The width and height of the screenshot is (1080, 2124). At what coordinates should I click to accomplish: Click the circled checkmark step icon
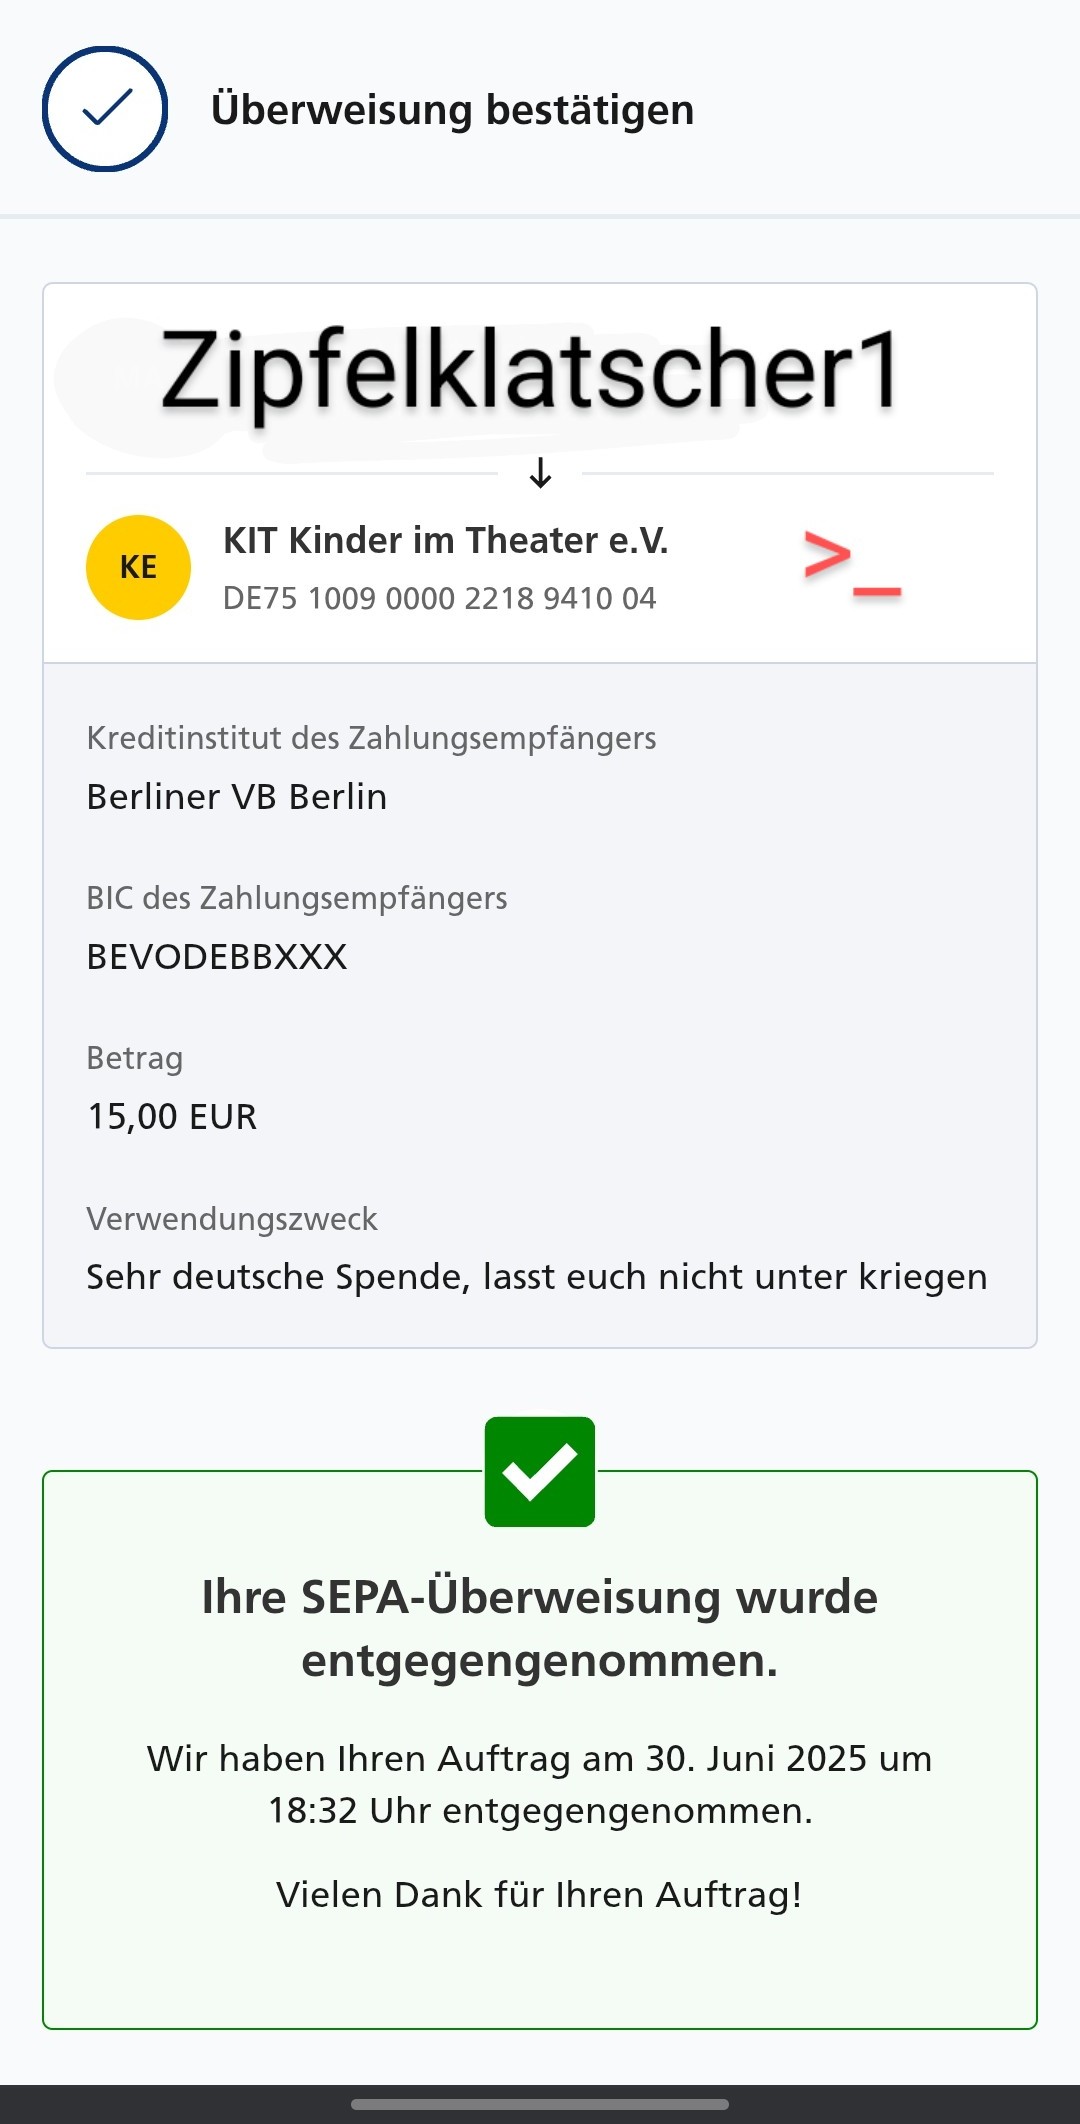pyautogui.click(x=105, y=109)
